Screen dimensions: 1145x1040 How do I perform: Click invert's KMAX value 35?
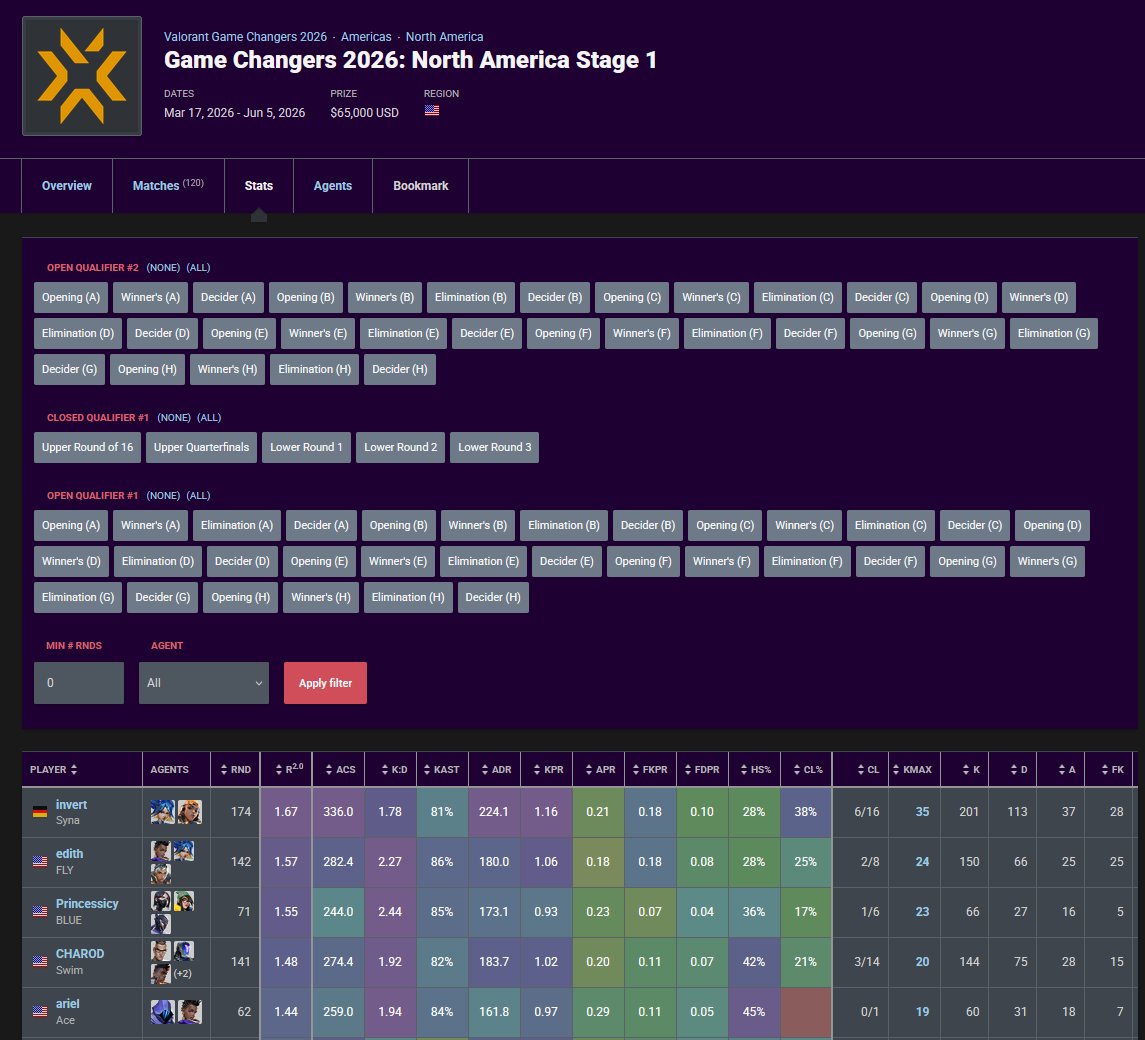click(x=922, y=811)
